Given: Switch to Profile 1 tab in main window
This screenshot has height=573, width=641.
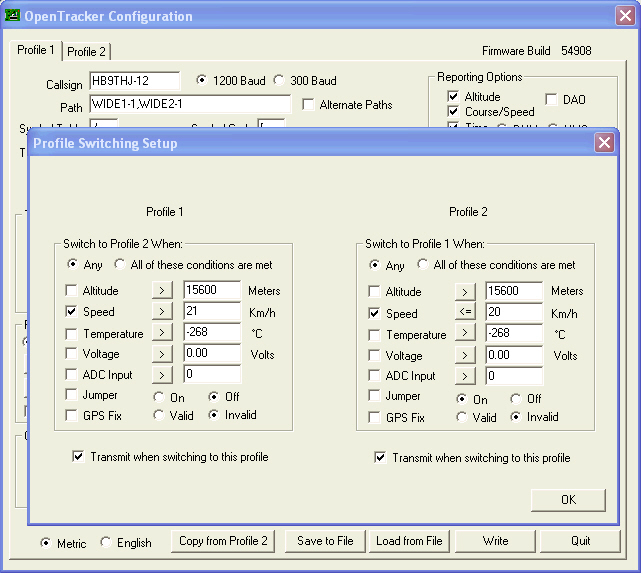Looking at the screenshot, I should point(36,50).
